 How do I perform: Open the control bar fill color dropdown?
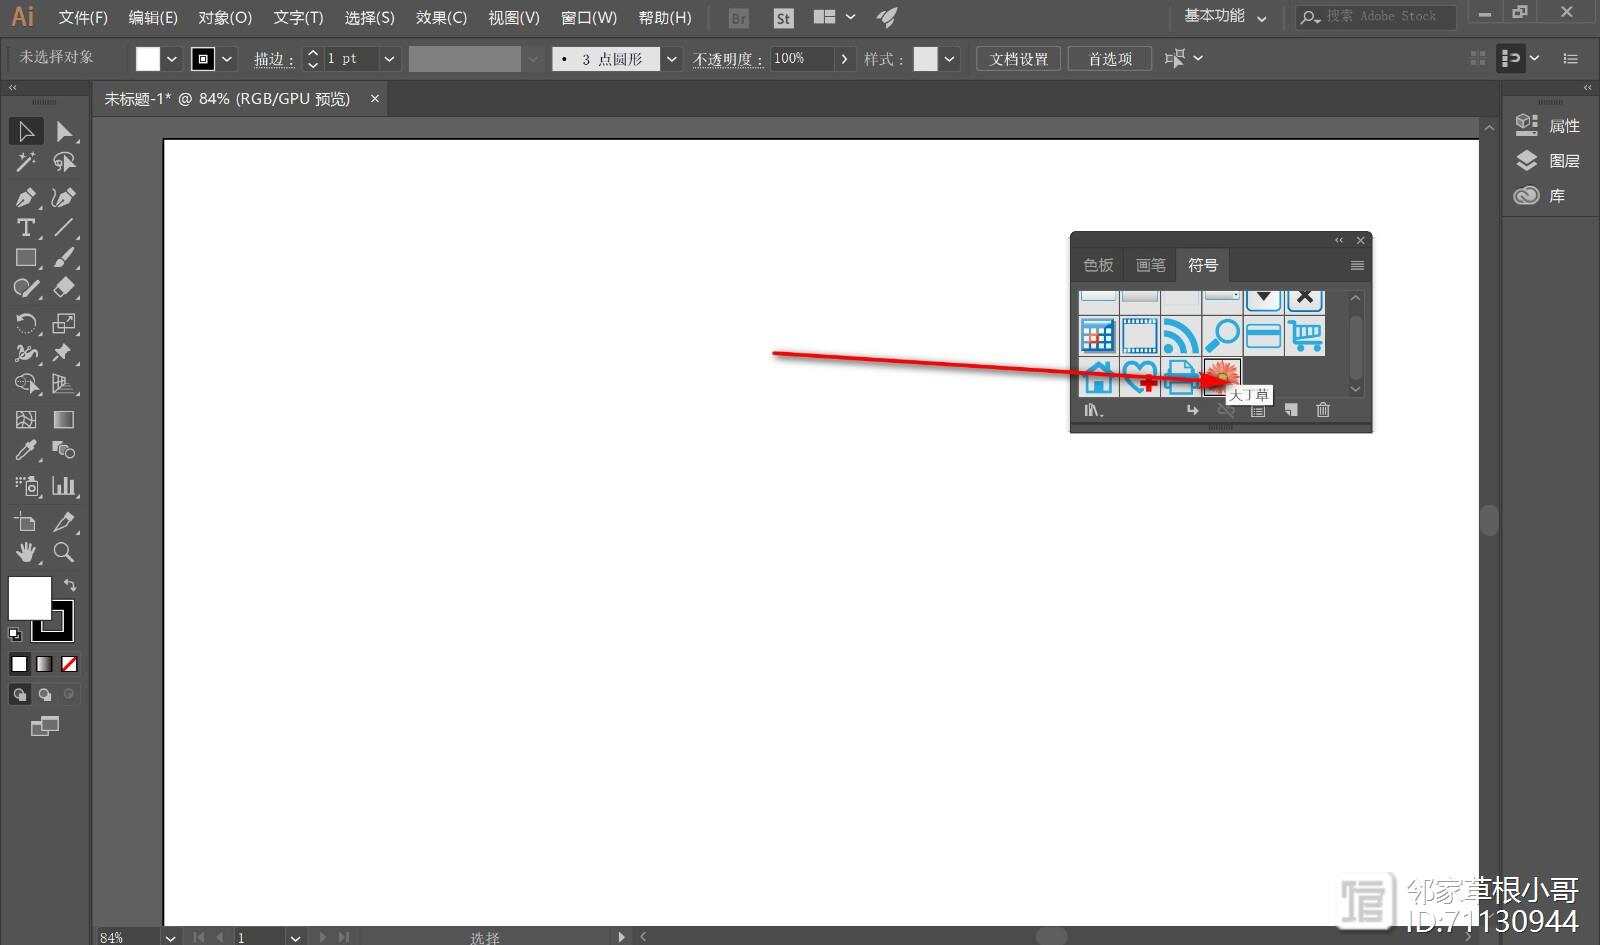click(171, 59)
